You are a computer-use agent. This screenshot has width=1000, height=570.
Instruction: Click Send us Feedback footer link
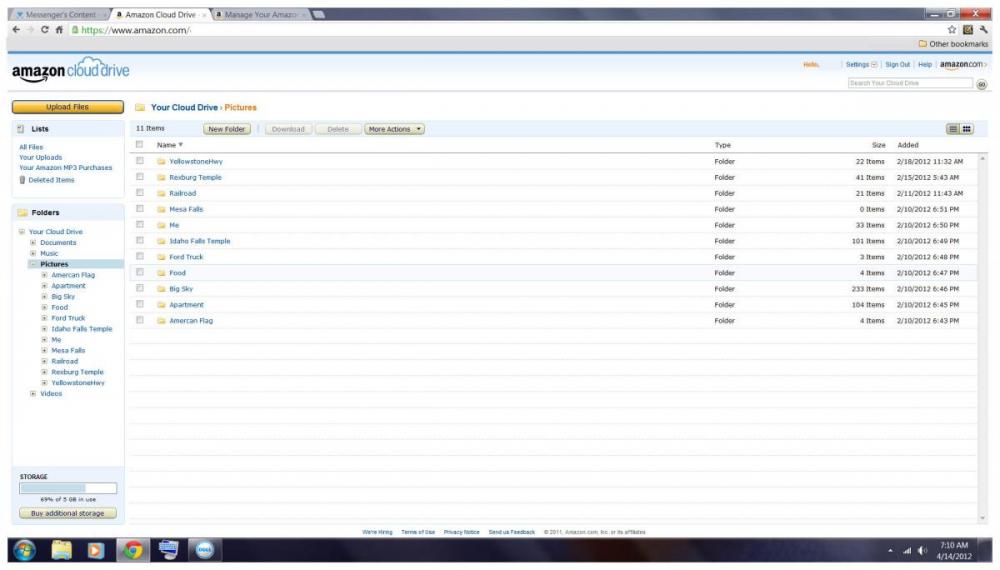(511, 532)
